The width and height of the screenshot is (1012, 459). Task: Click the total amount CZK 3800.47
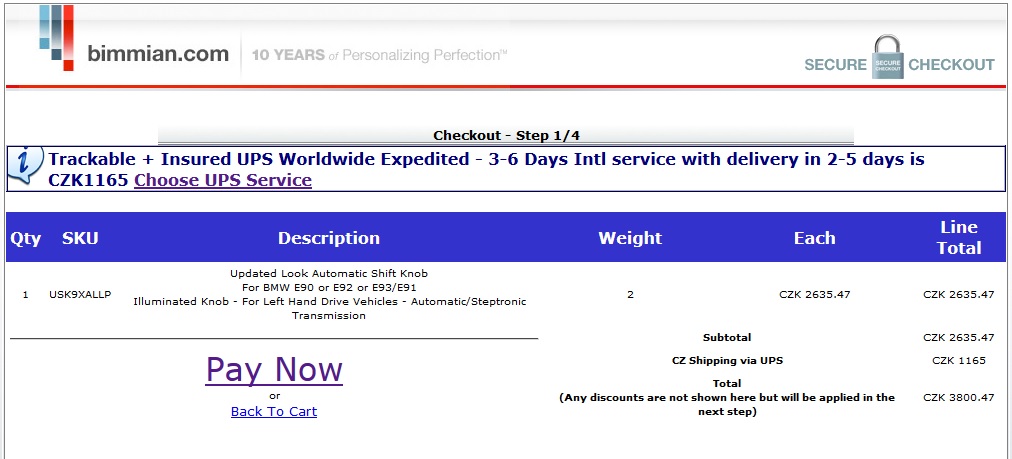[958, 398]
